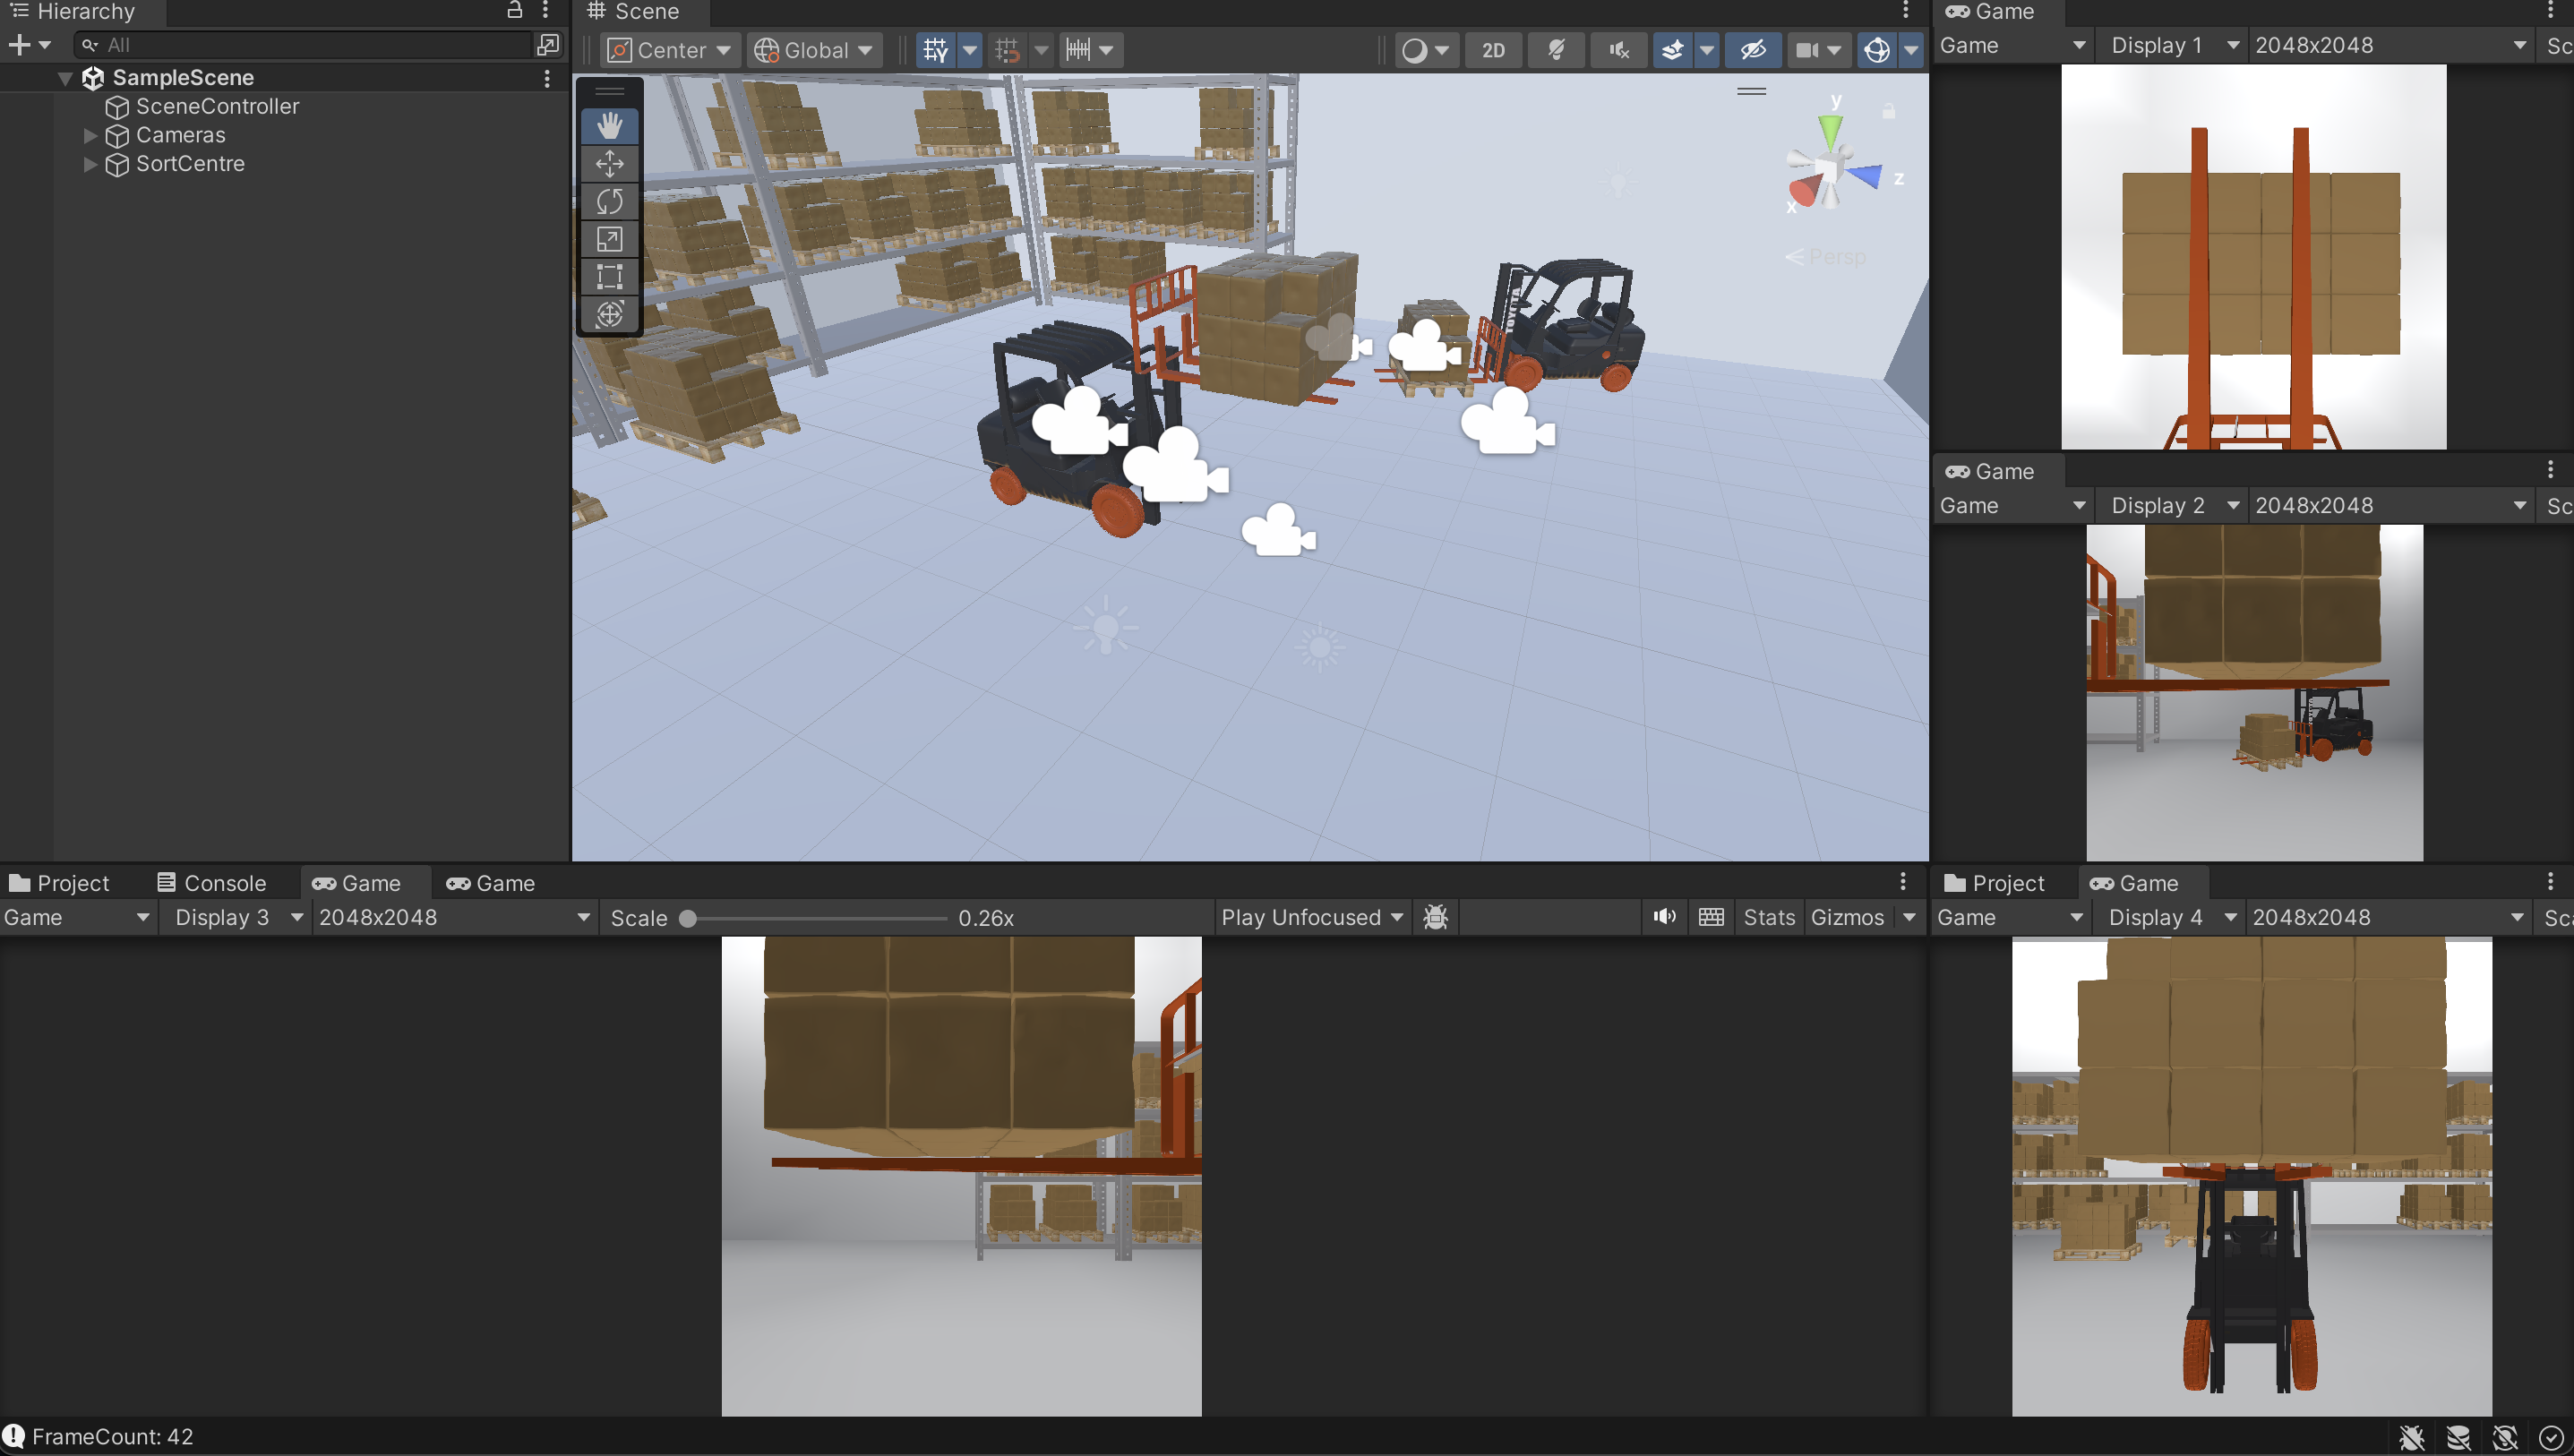Screen dimensions: 2574x1456
Task: Open the debugger bug icon in status bar
Action: [2411, 1438]
